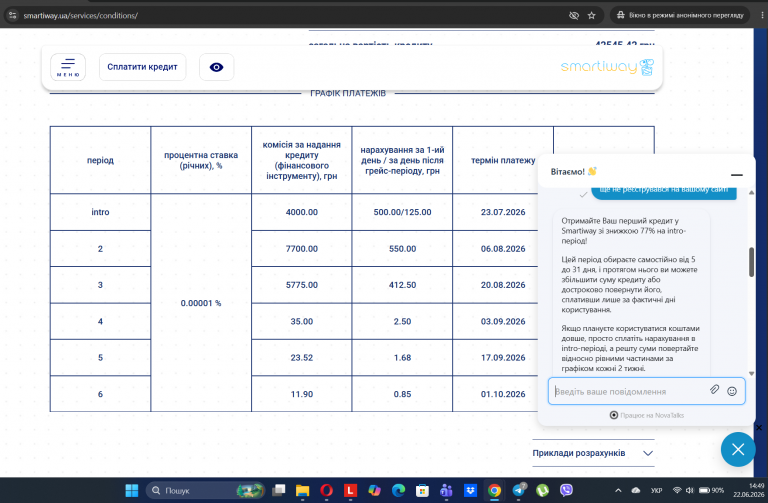The width and height of the screenshot is (768, 503).
Task: Open Chrome three-dot menu
Action: [x=762, y=15]
